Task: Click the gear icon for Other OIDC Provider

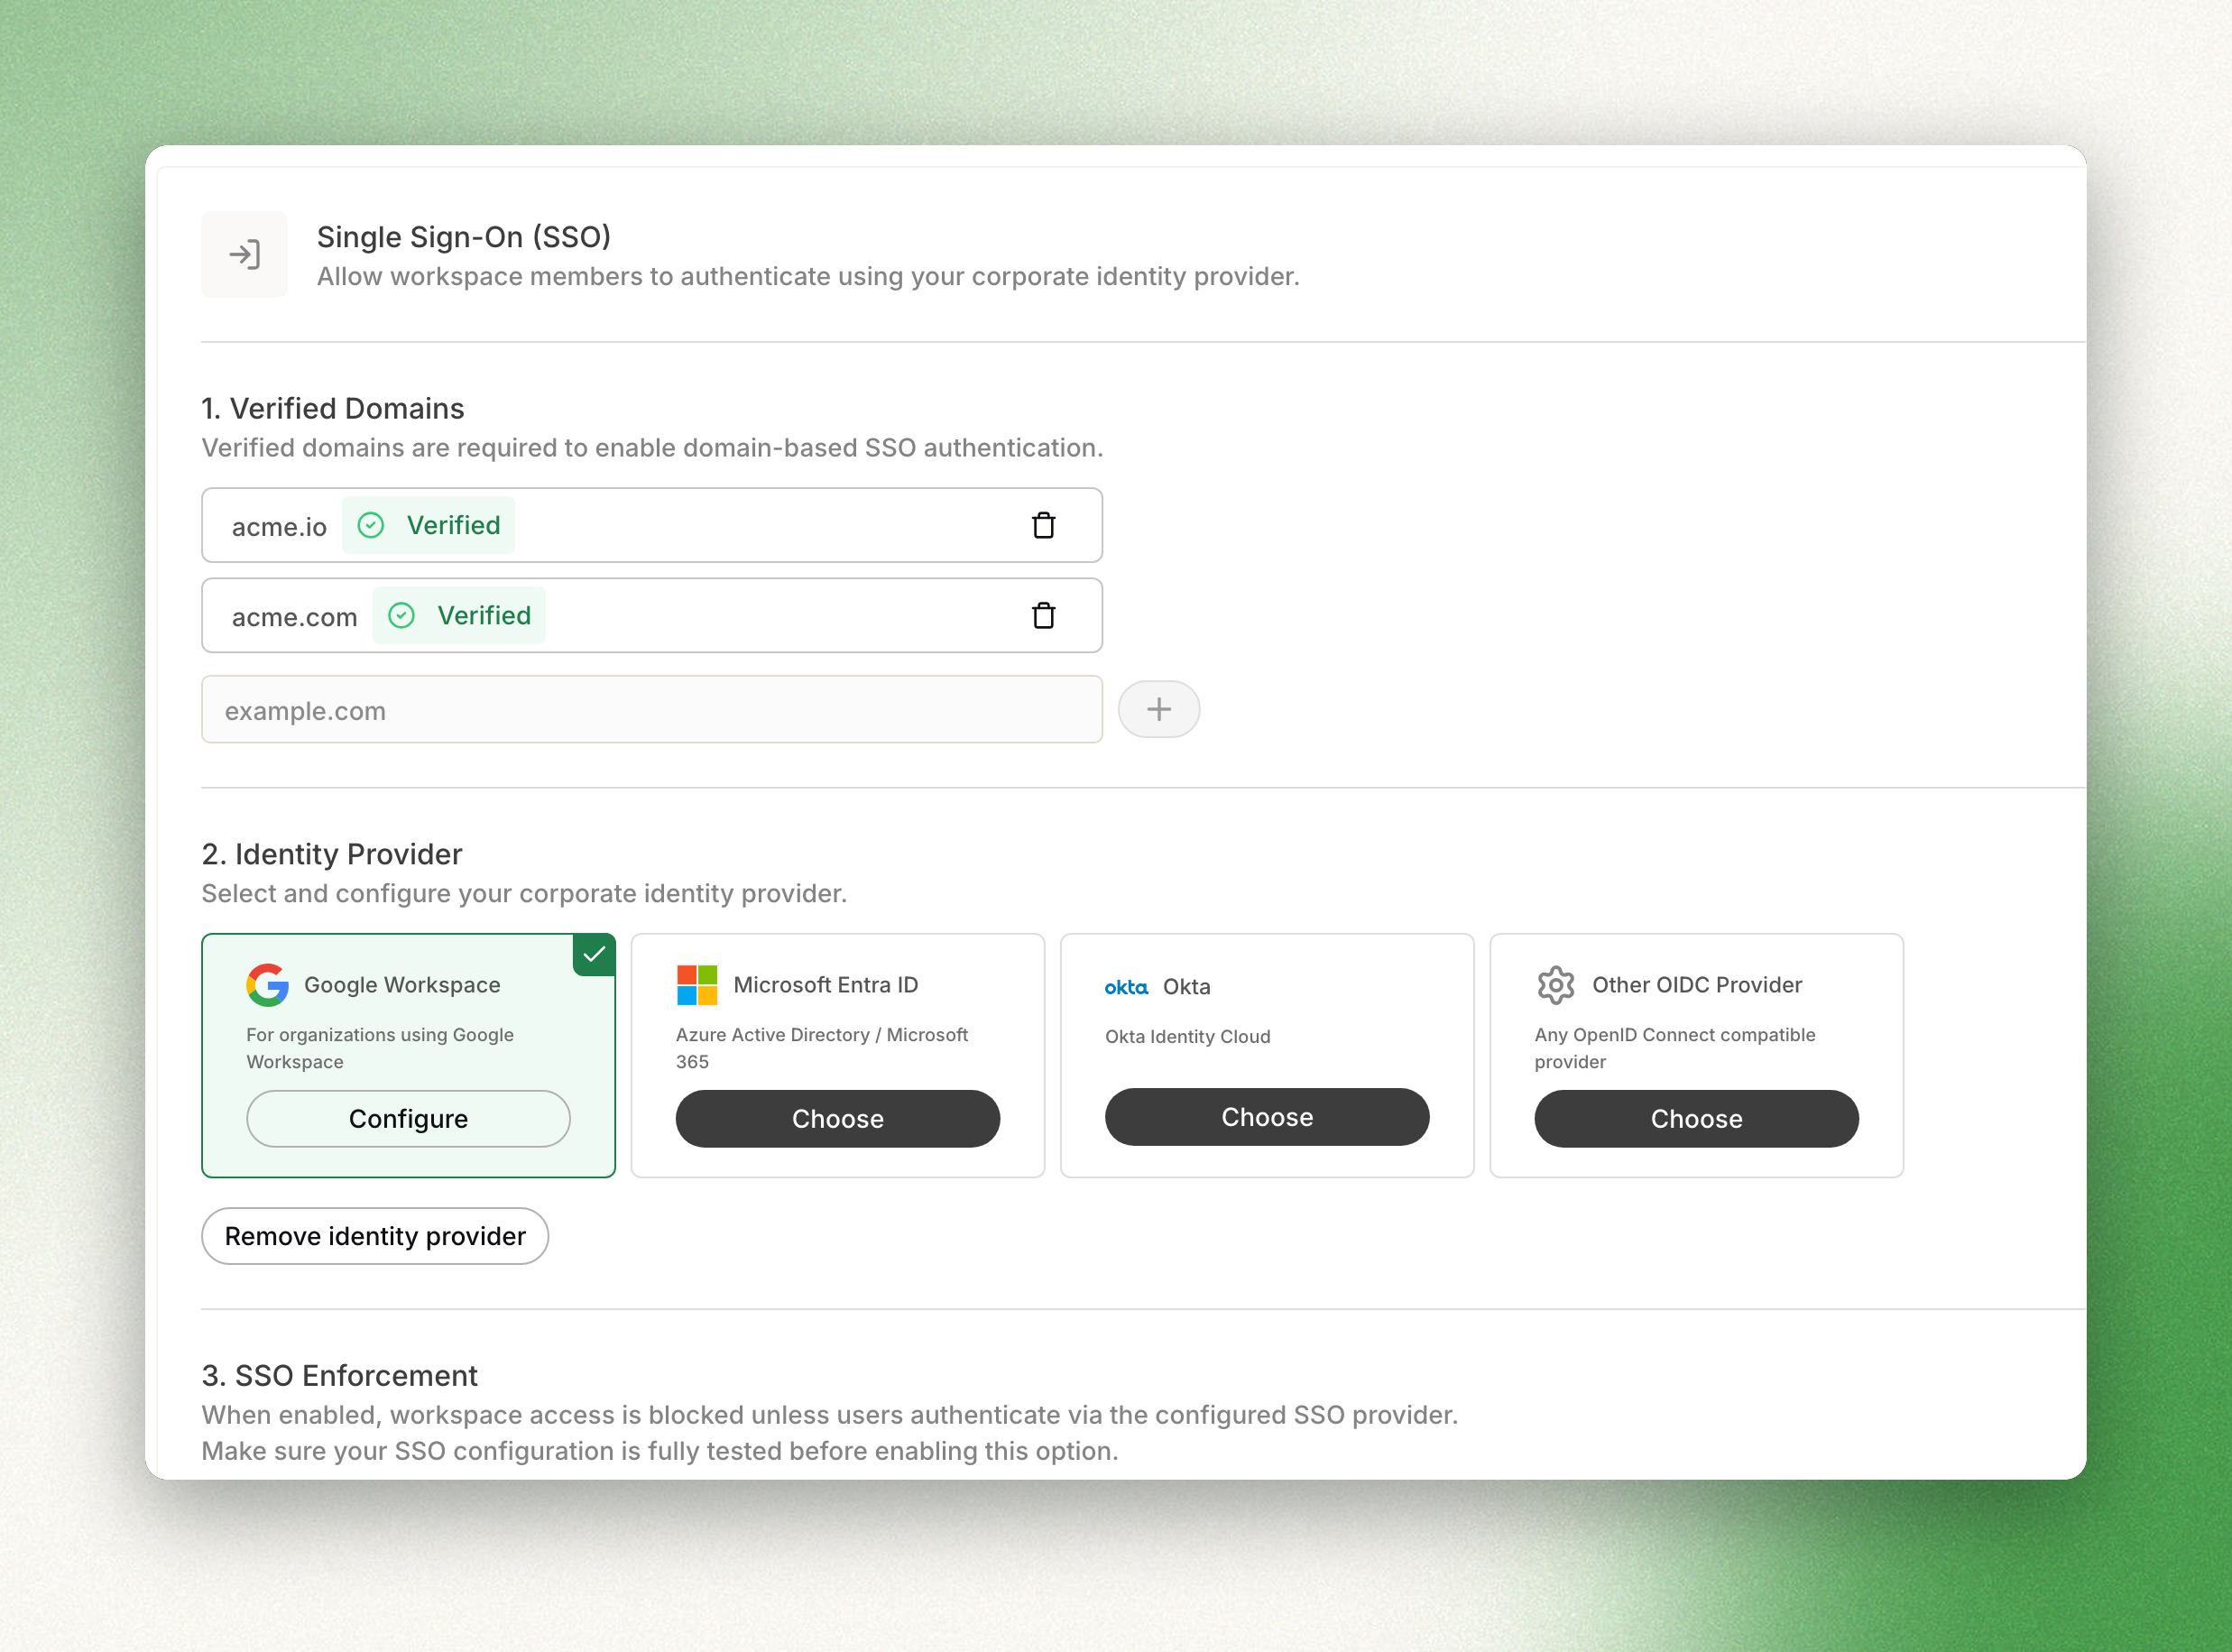Action: pyautogui.click(x=1556, y=985)
